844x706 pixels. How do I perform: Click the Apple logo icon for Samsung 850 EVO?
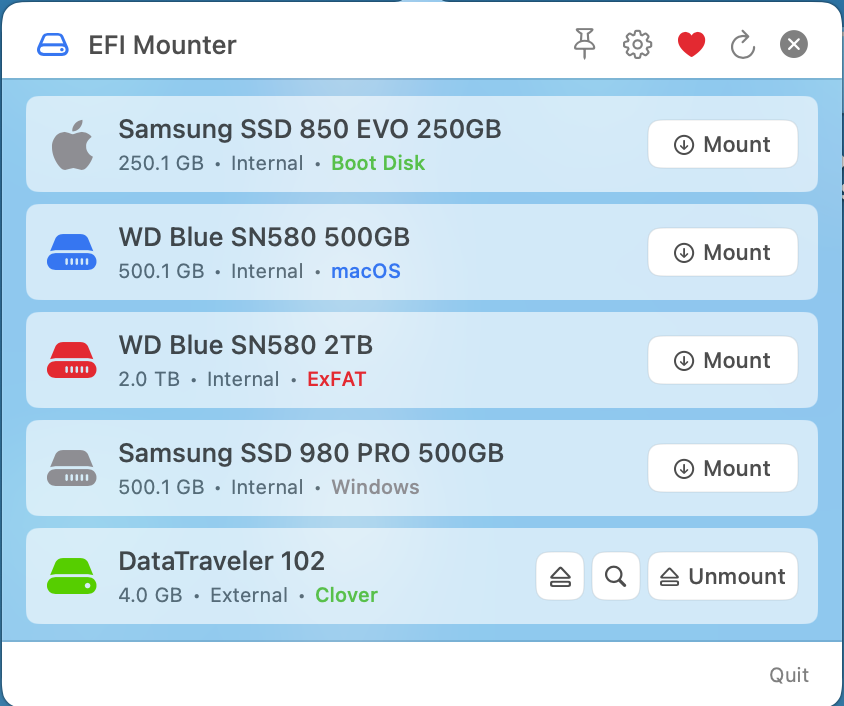coord(72,145)
